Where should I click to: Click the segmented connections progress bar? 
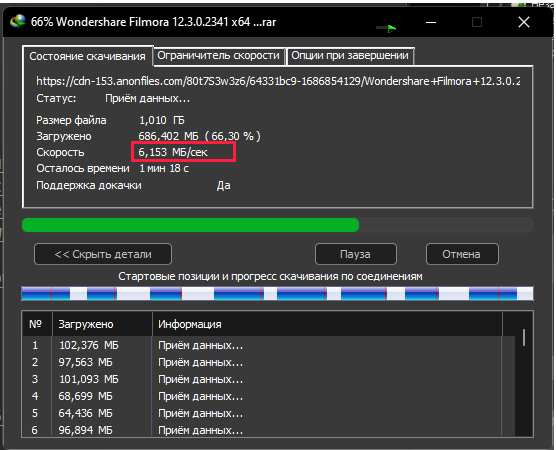(x=277, y=294)
